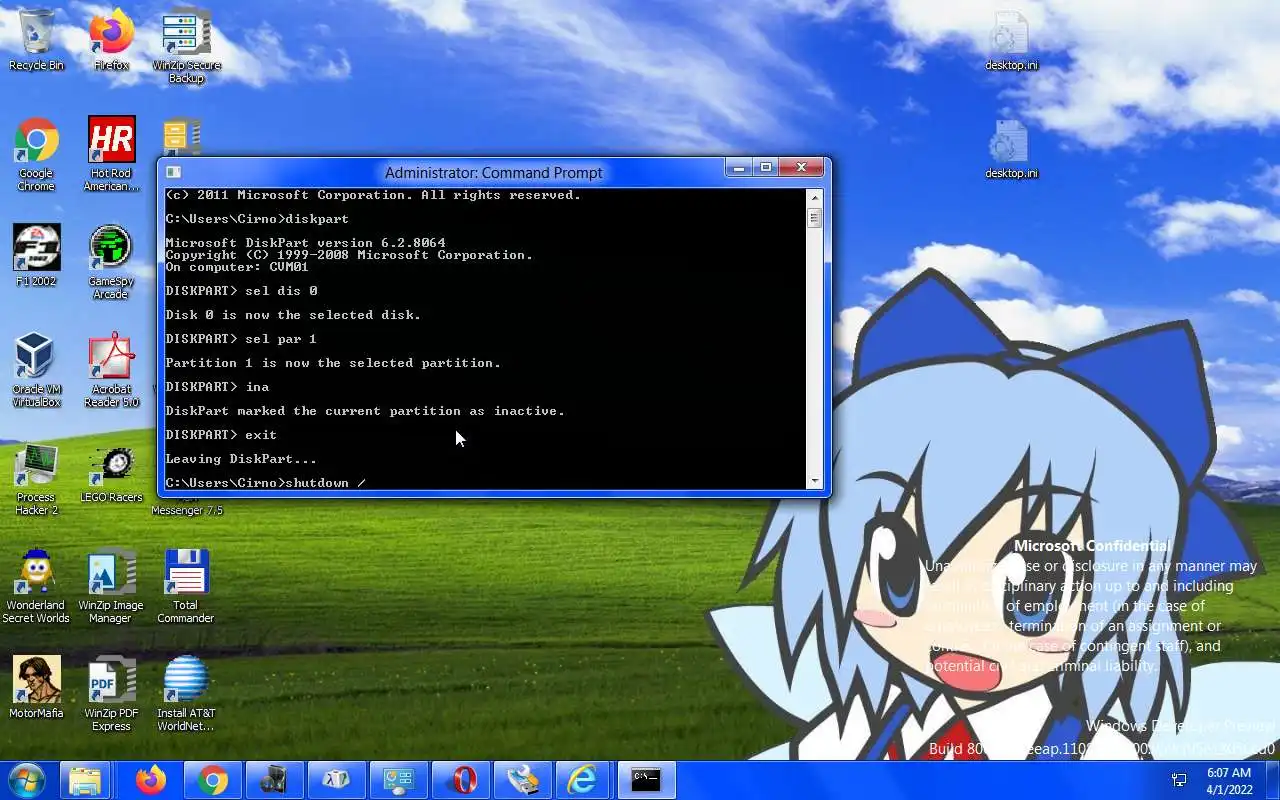Open the lambda icon taskbar app

(x=336, y=780)
